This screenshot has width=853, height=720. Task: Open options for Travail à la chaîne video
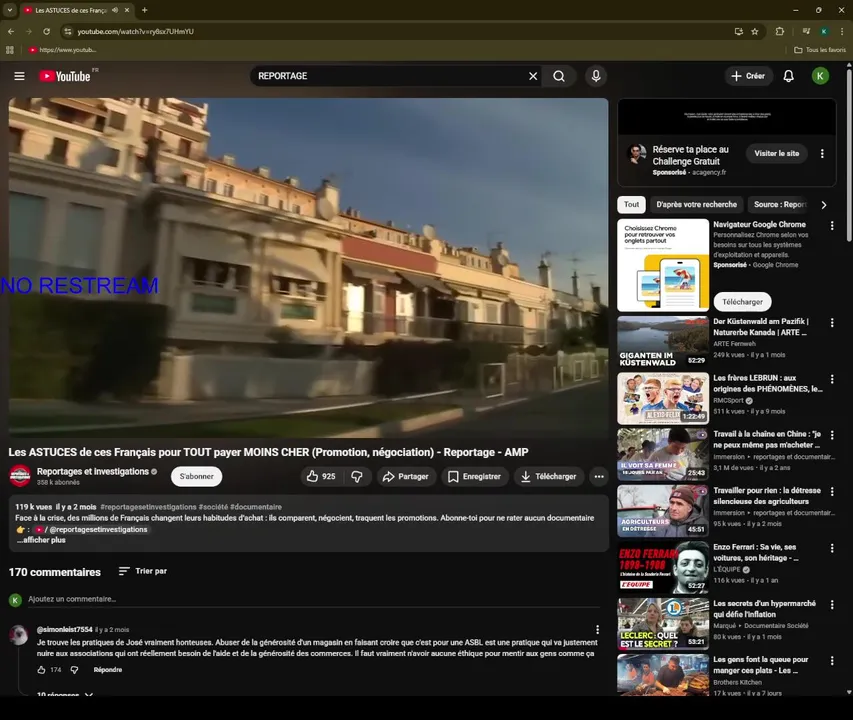[832, 435]
